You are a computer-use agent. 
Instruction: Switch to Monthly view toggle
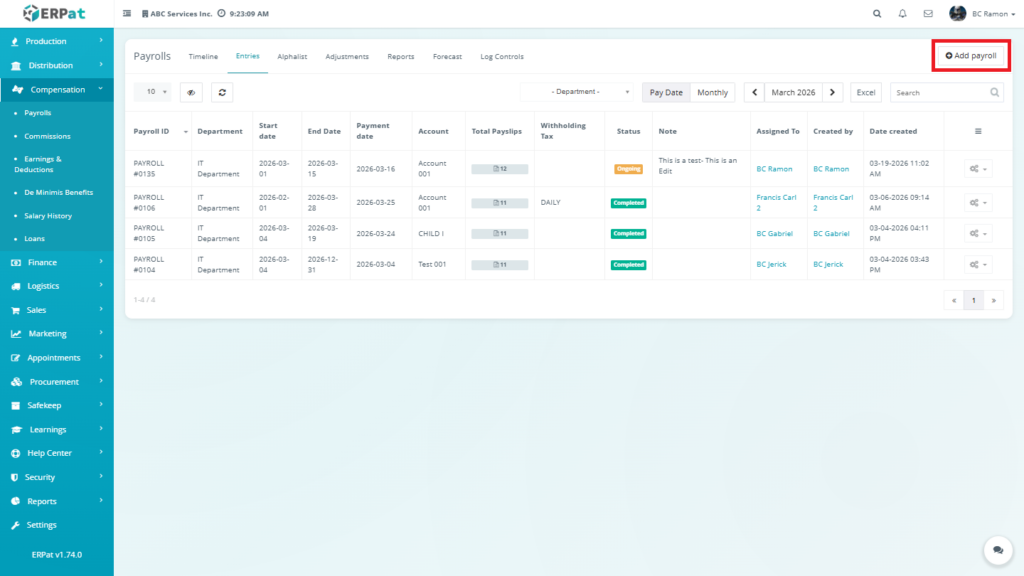712,92
